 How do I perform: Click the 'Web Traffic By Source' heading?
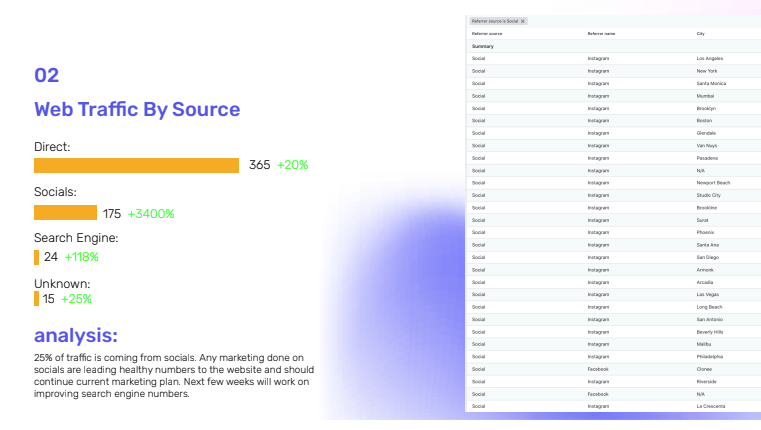coord(137,109)
